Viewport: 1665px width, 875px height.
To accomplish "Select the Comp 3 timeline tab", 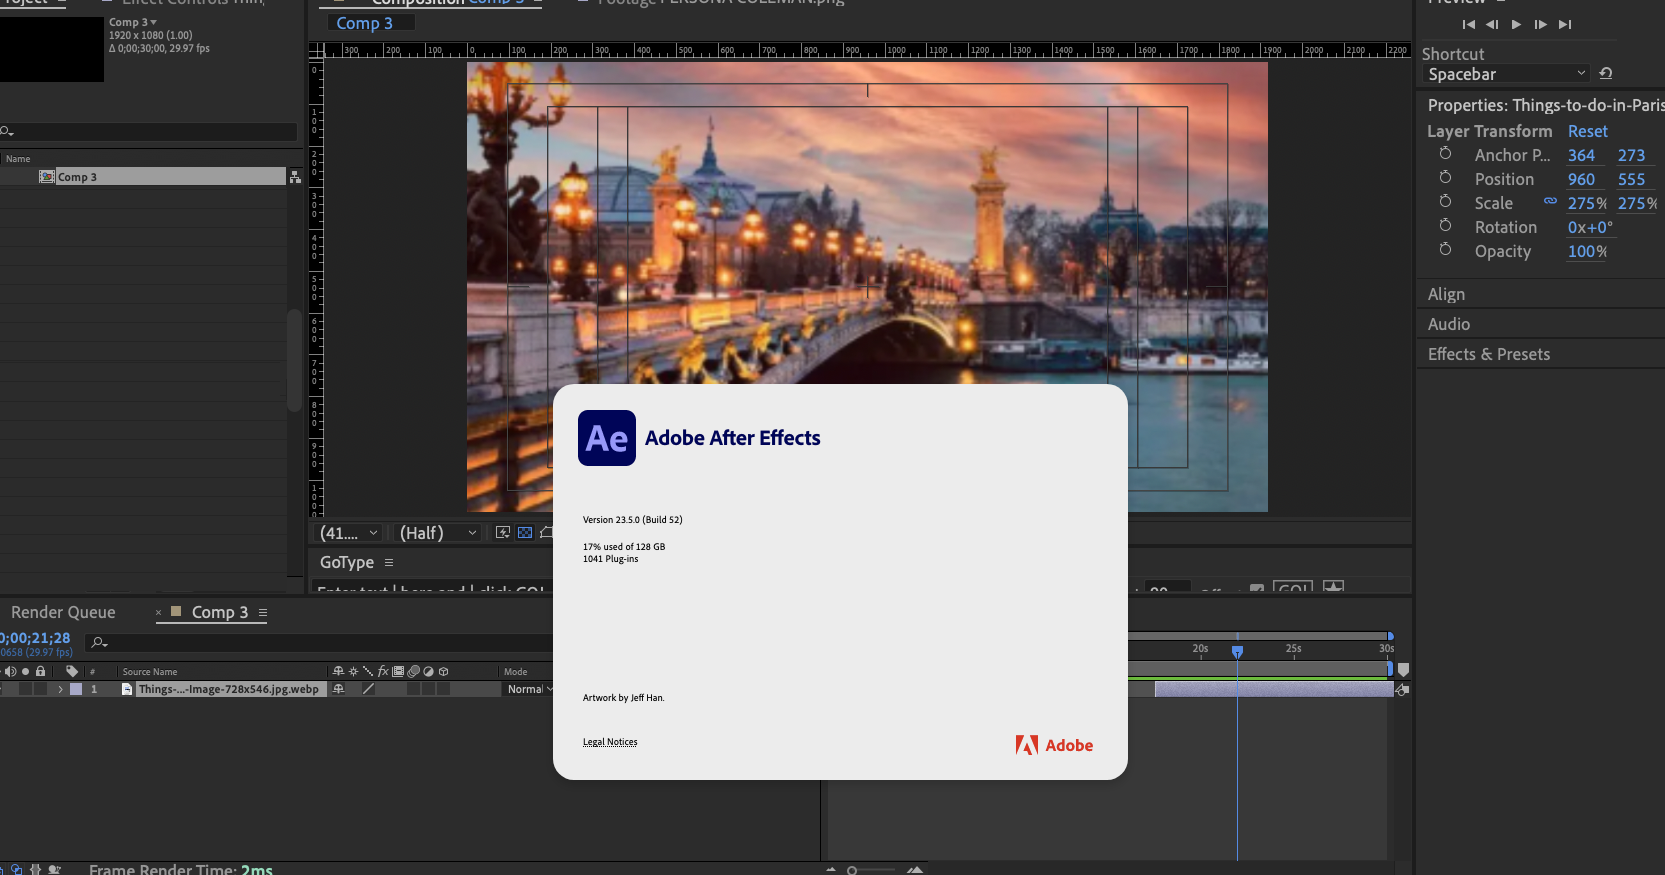I will [219, 612].
